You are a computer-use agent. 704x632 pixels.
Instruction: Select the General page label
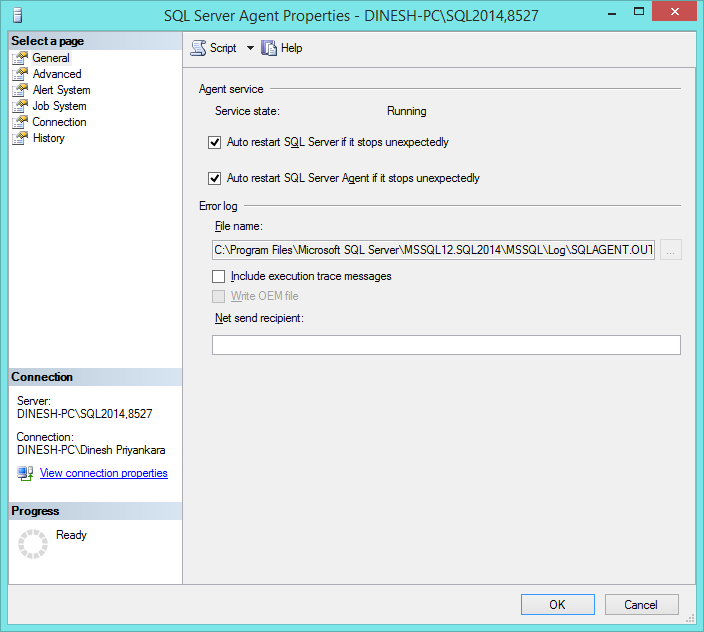51,58
